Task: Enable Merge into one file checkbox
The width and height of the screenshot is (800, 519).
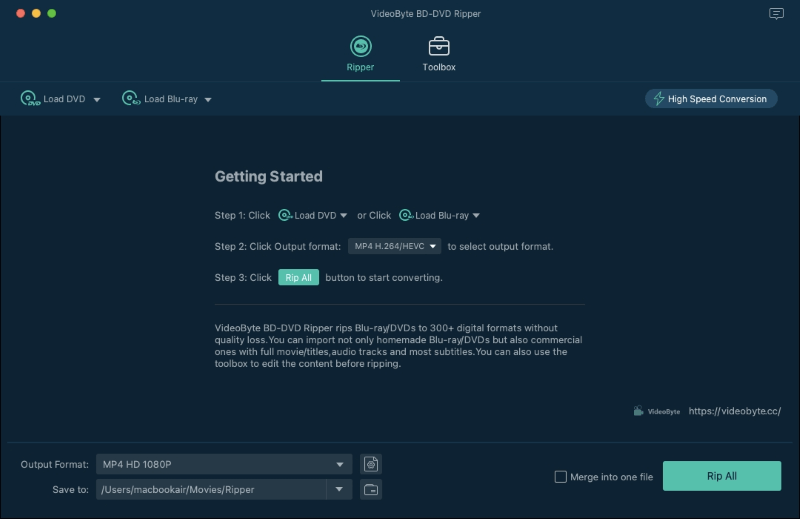Action: coord(561,477)
